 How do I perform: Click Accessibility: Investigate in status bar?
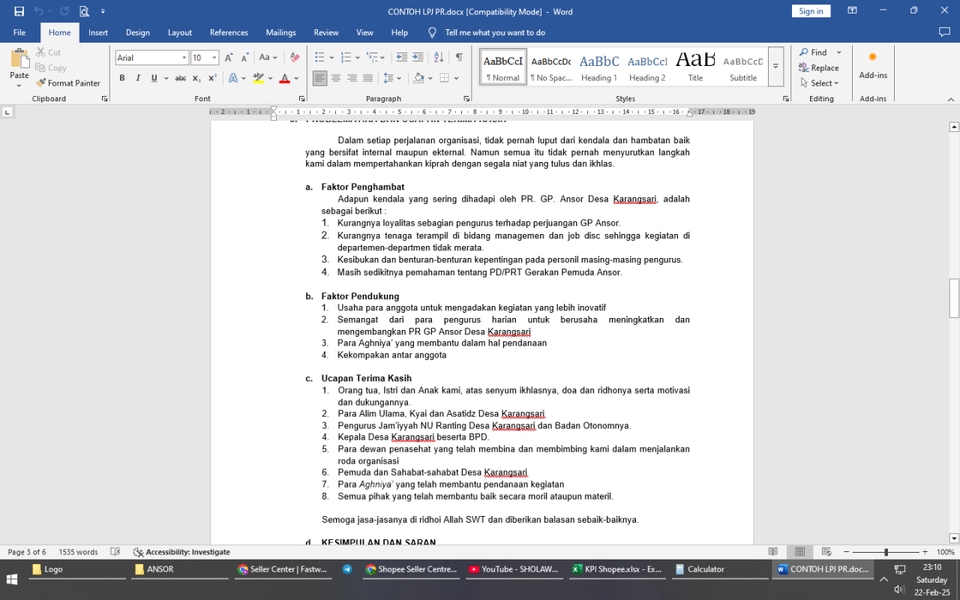pyautogui.click(x=182, y=552)
